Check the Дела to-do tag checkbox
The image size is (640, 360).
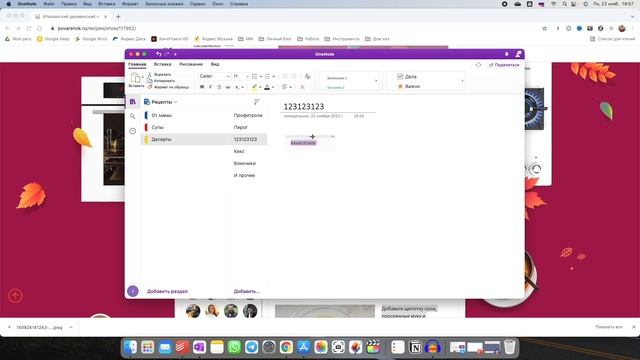click(400, 76)
